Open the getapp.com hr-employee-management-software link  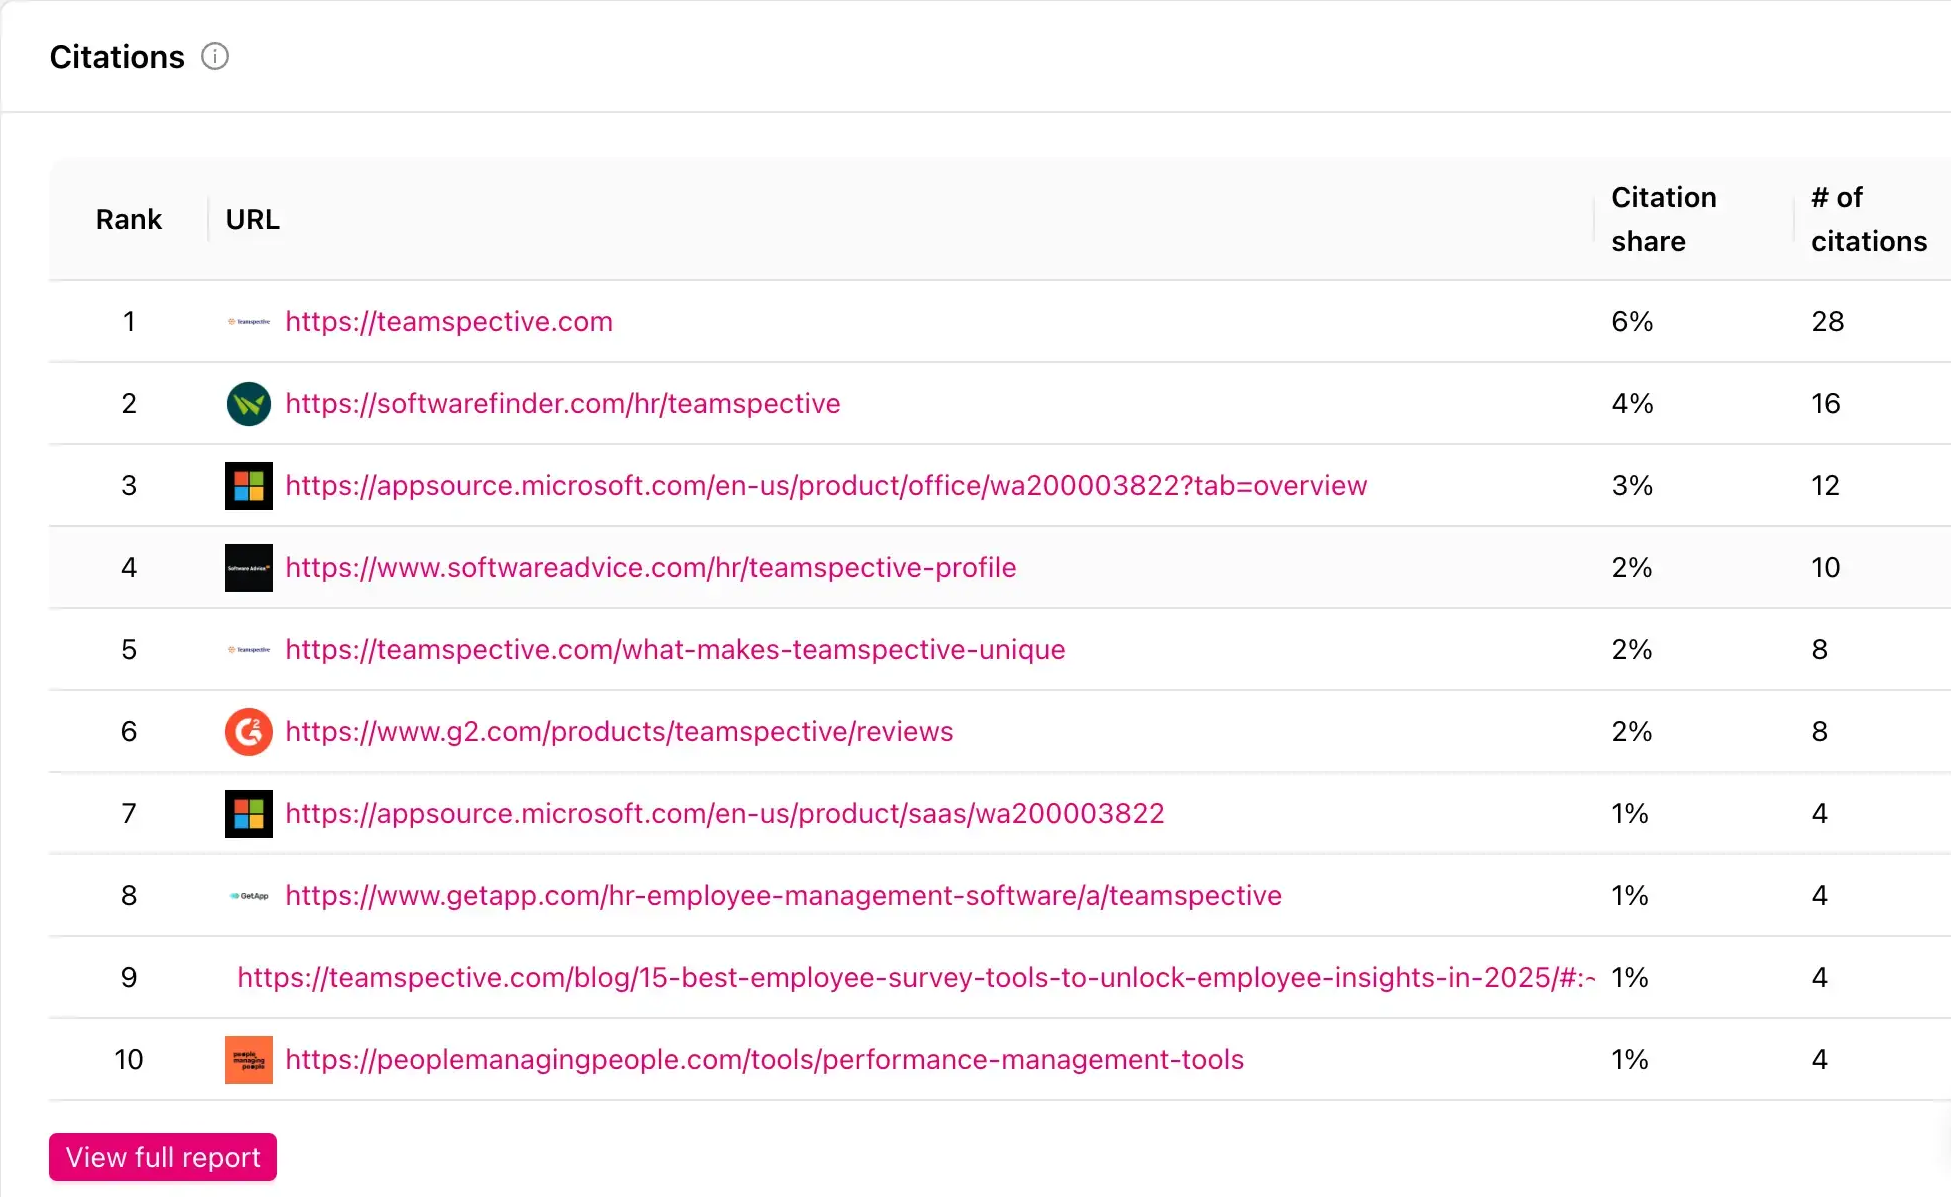(x=783, y=896)
